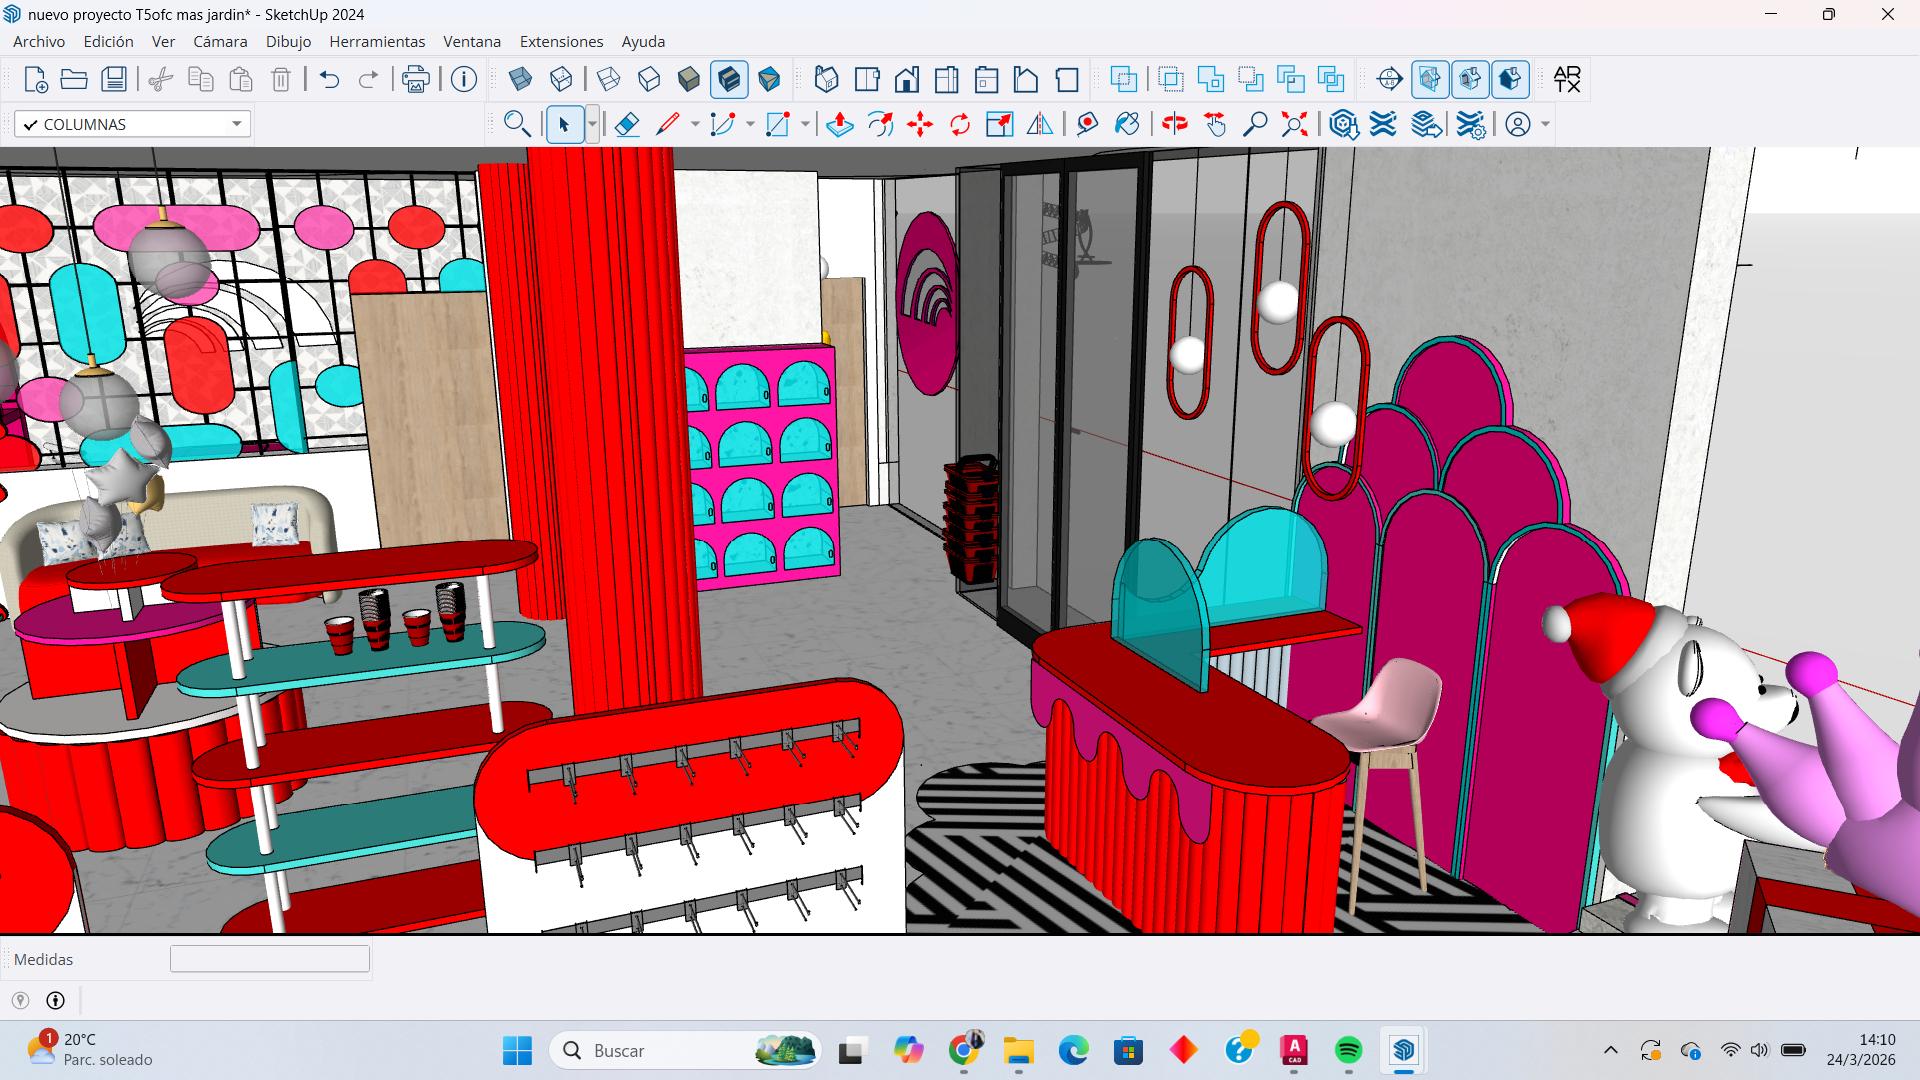
Task: Activate the Move tool
Action: (x=920, y=124)
